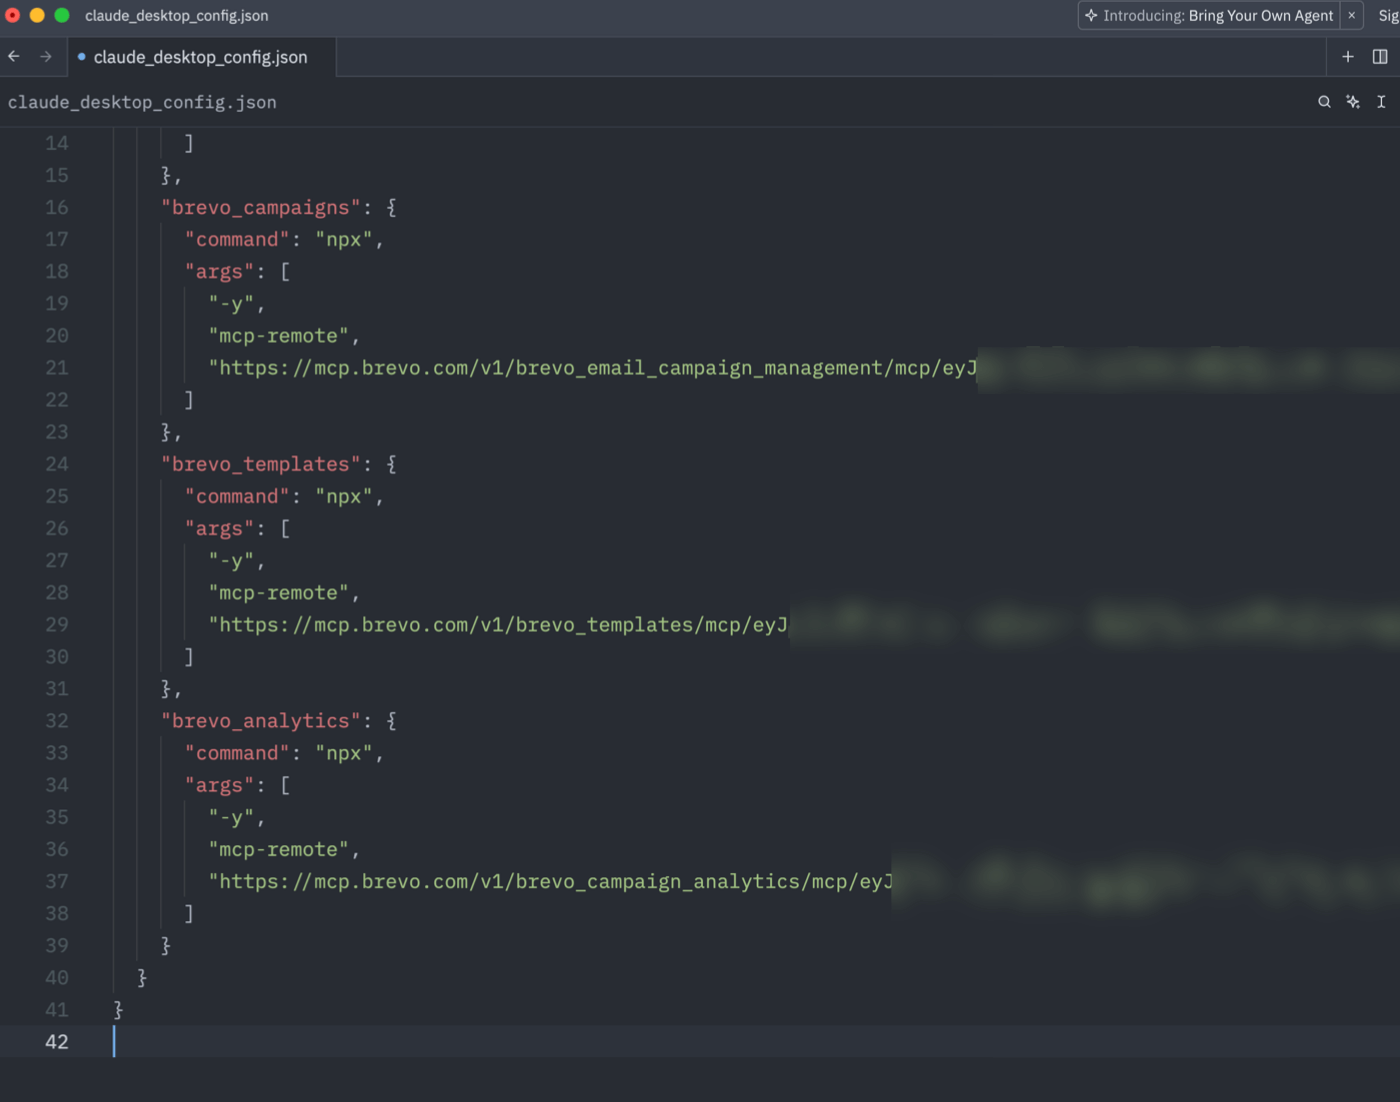Click the "brevo_campaigns" key

(x=260, y=207)
